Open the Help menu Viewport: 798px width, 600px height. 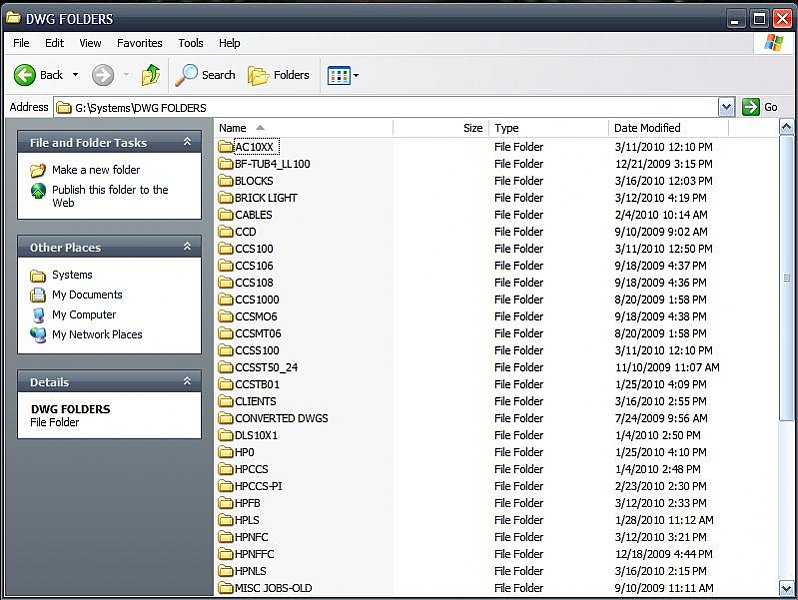230,43
